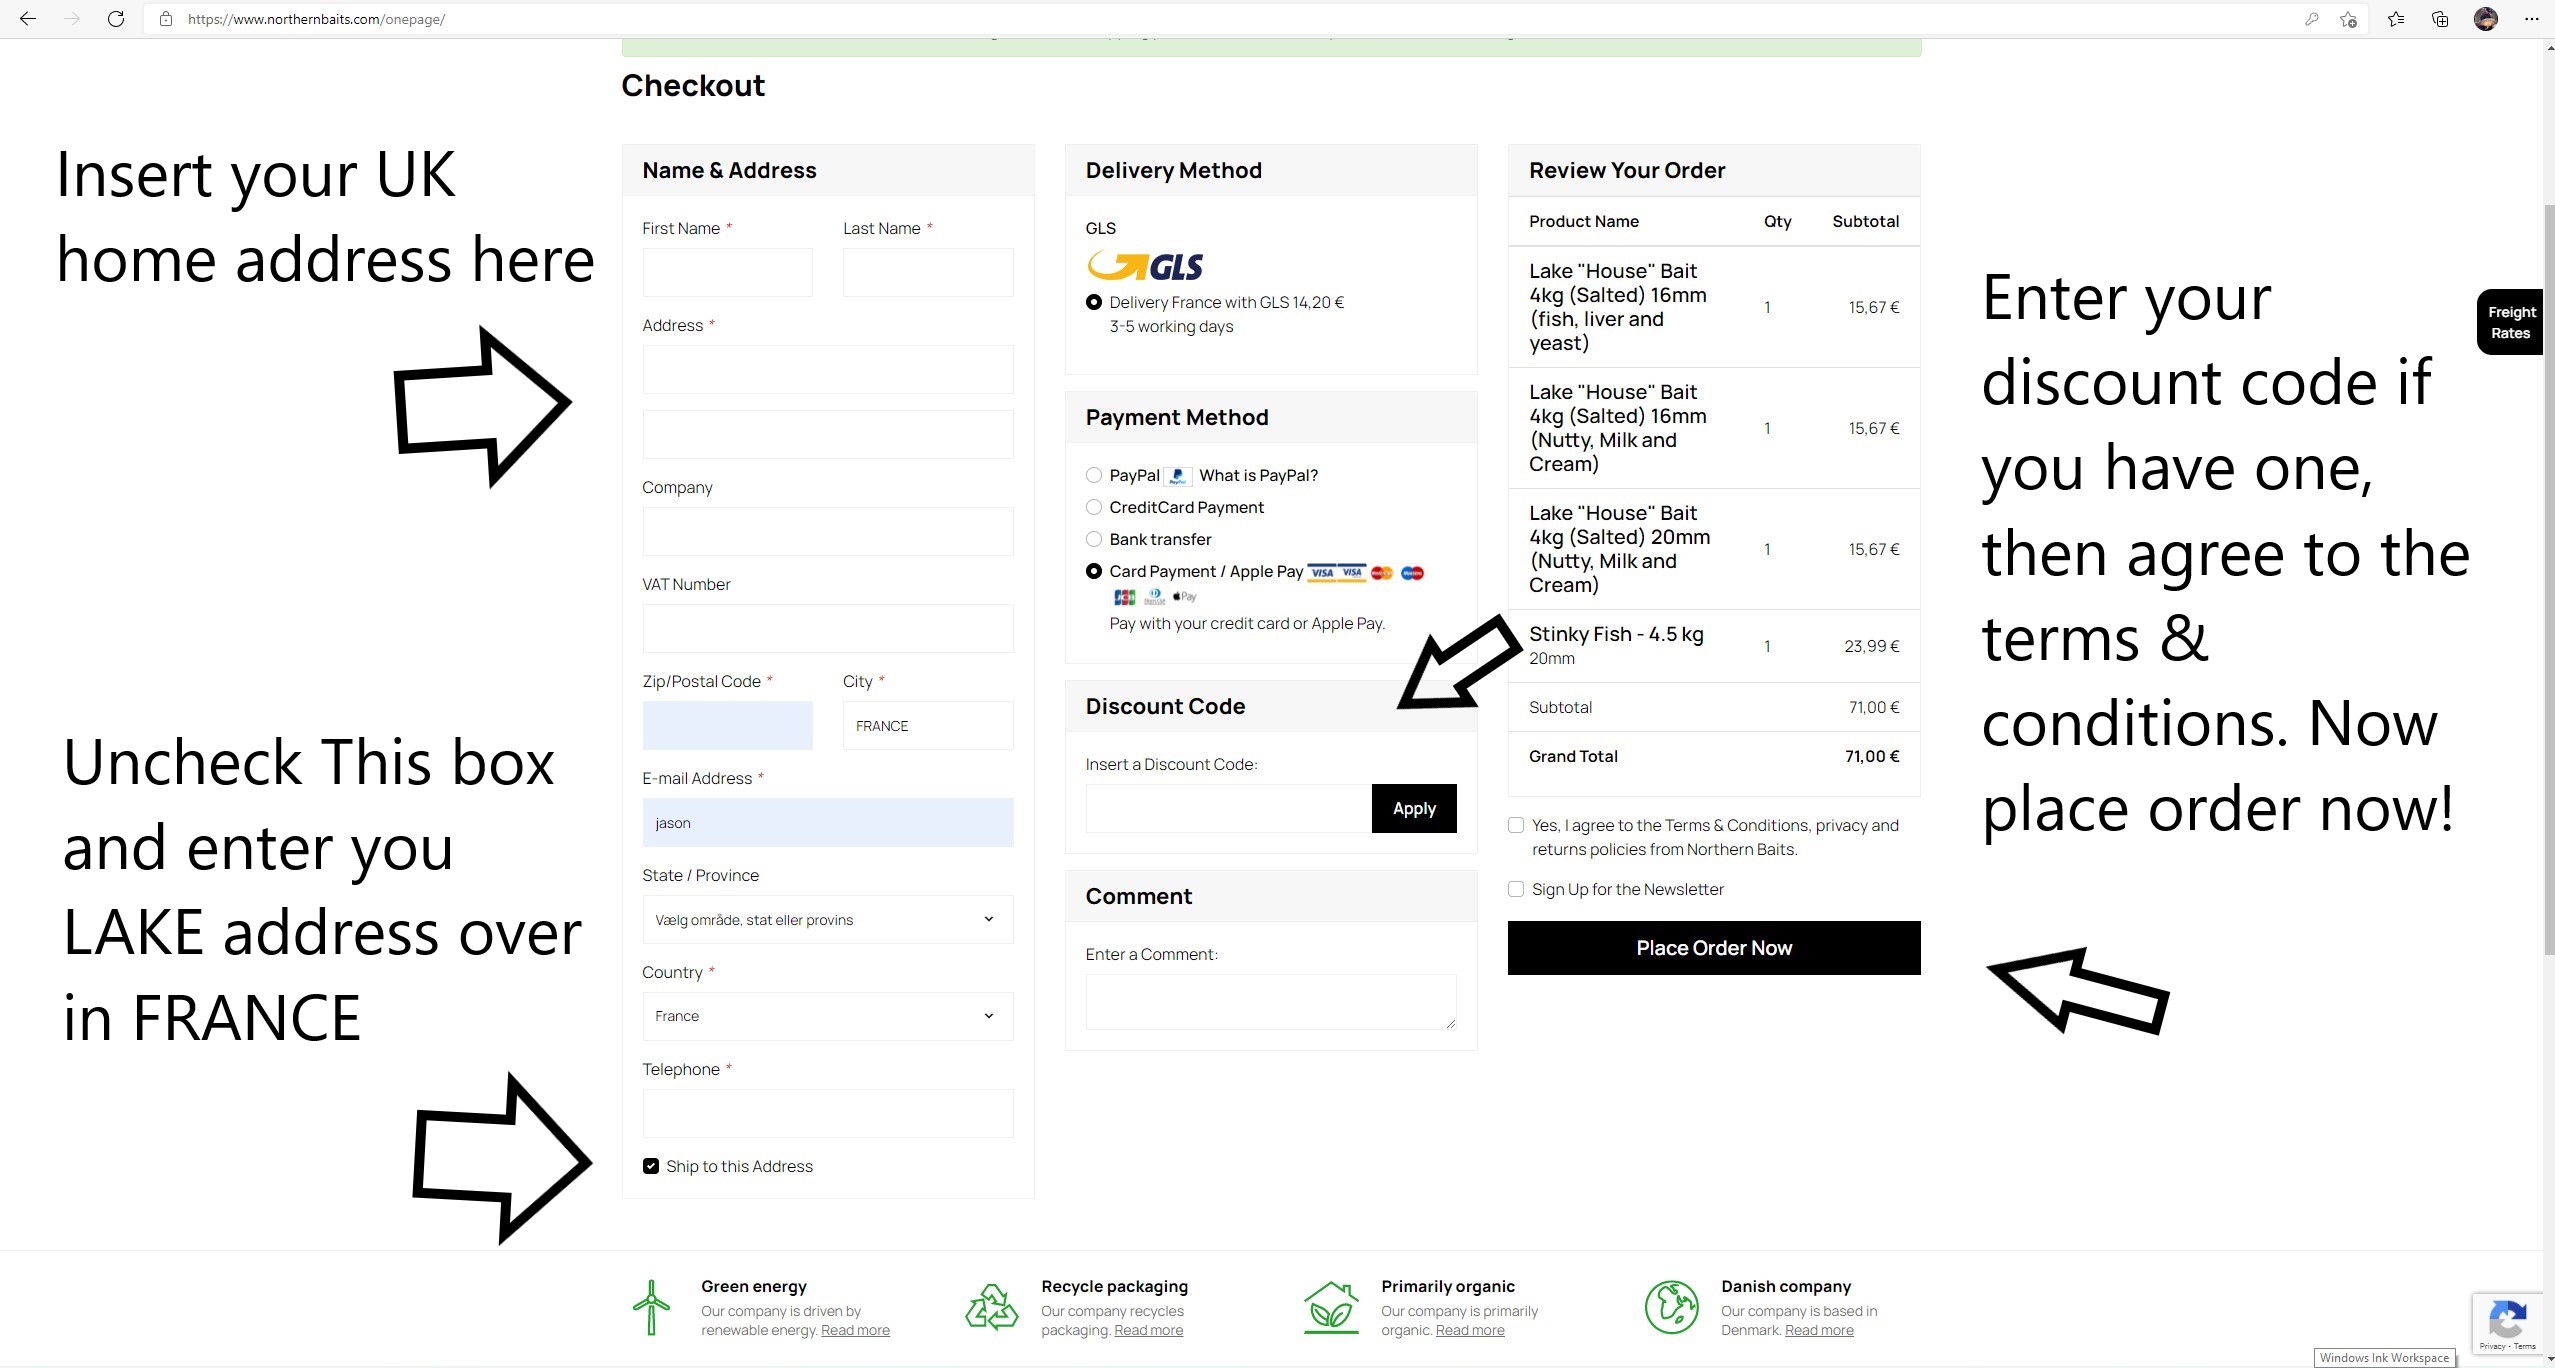The width and height of the screenshot is (2555, 1368).
Task: Apply the discount code
Action: click(1413, 808)
